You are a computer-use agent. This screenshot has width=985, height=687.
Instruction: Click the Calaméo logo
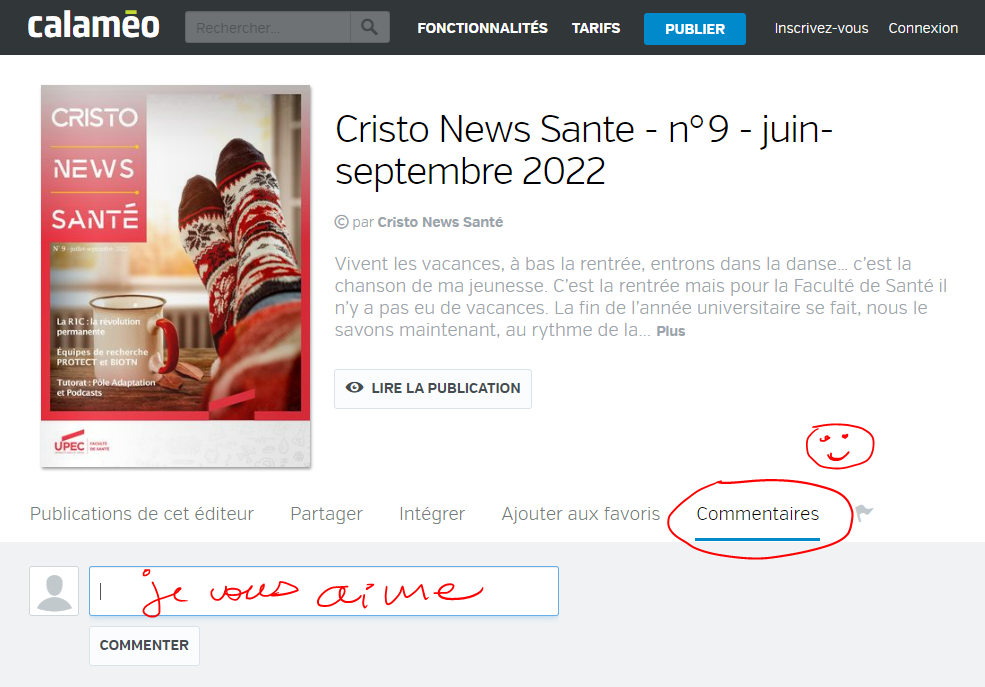pyautogui.click(x=94, y=25)
